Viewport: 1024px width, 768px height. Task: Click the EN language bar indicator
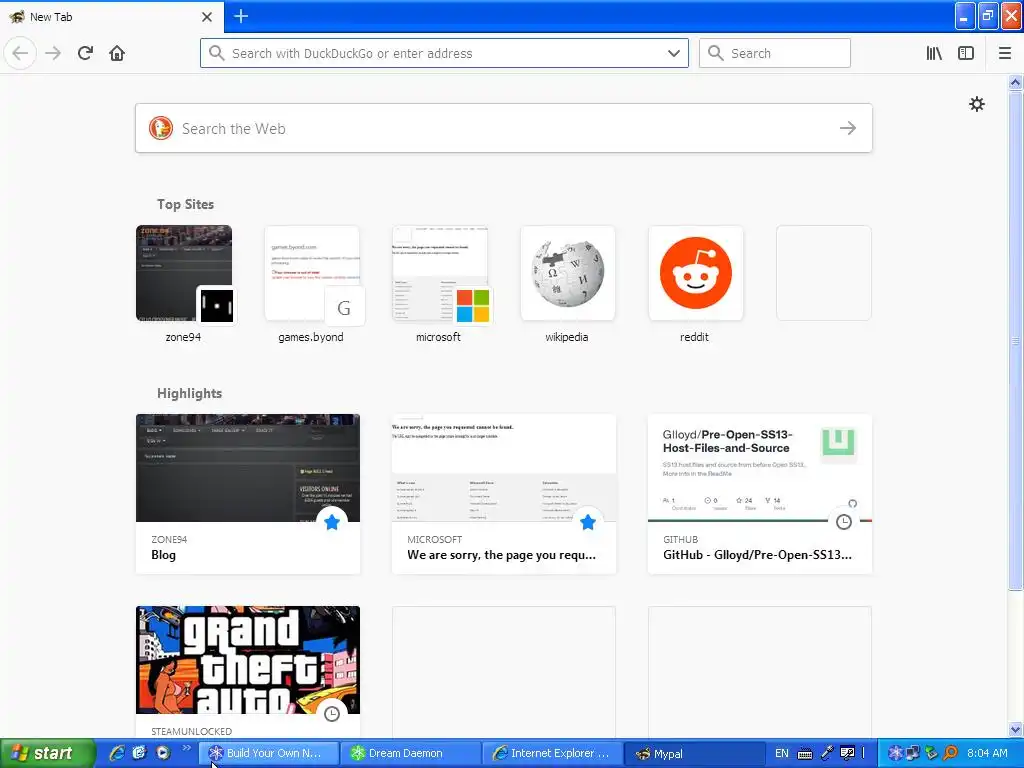point(782,753)
